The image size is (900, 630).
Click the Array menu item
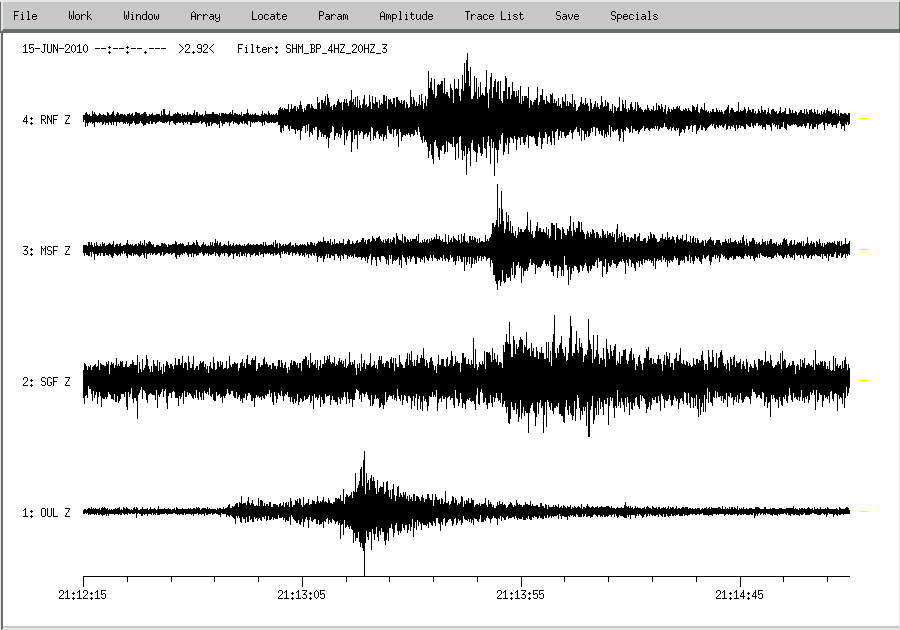(205, 16)
